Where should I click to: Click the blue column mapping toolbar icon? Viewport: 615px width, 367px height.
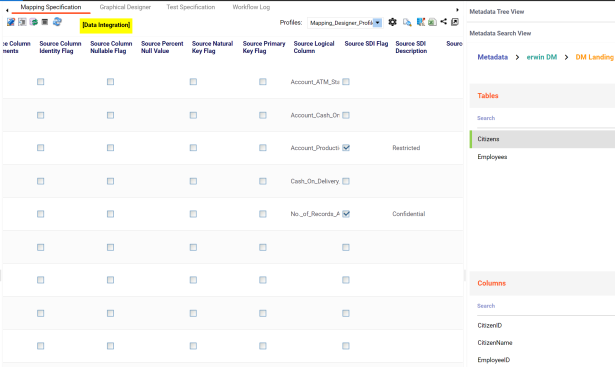[420, 22]
